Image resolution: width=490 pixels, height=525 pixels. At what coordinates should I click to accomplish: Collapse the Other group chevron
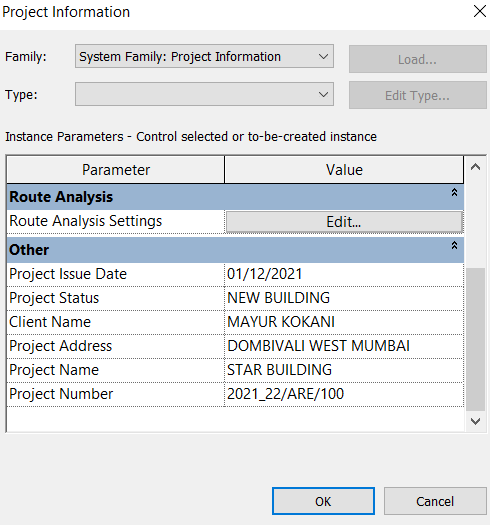454,245
